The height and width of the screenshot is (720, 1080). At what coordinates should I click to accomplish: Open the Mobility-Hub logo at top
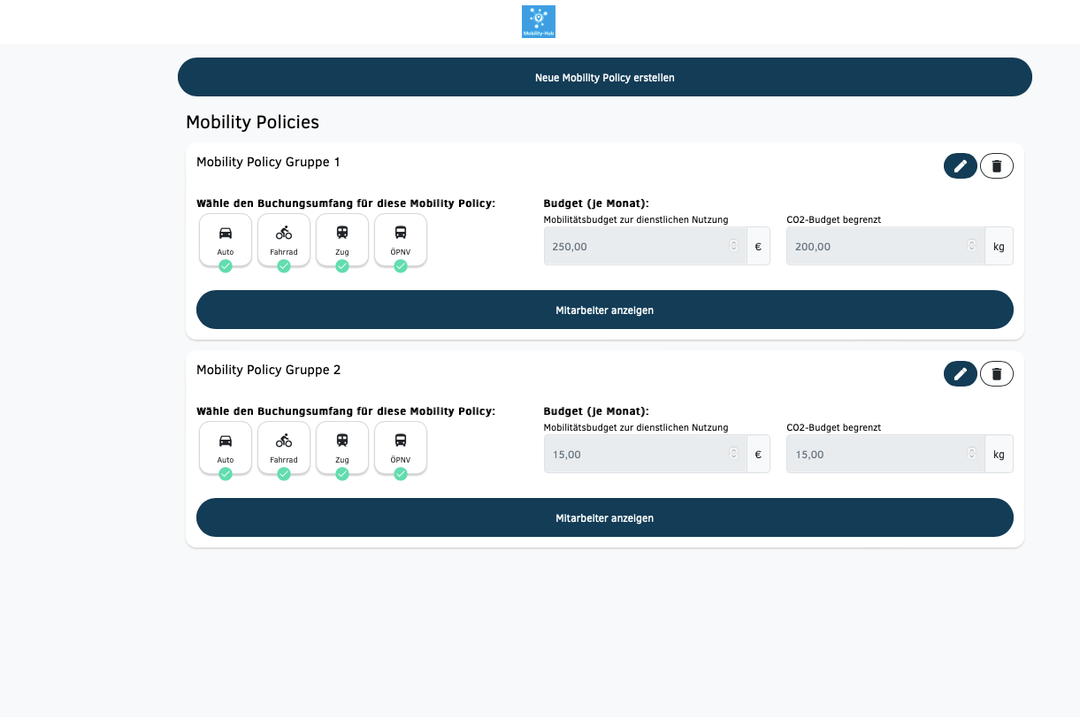539,21
